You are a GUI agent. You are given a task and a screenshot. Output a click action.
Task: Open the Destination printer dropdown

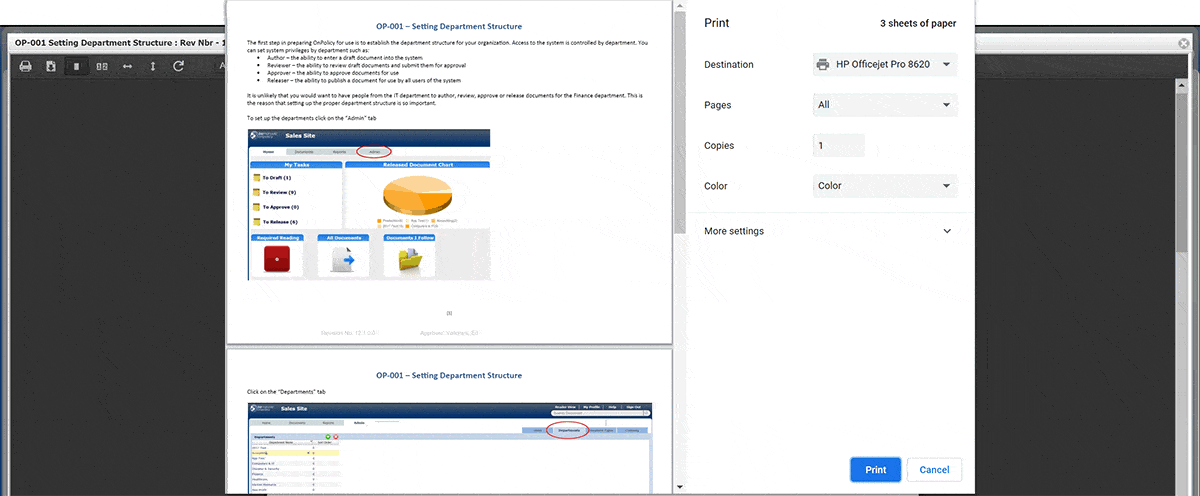pos(885,64)
